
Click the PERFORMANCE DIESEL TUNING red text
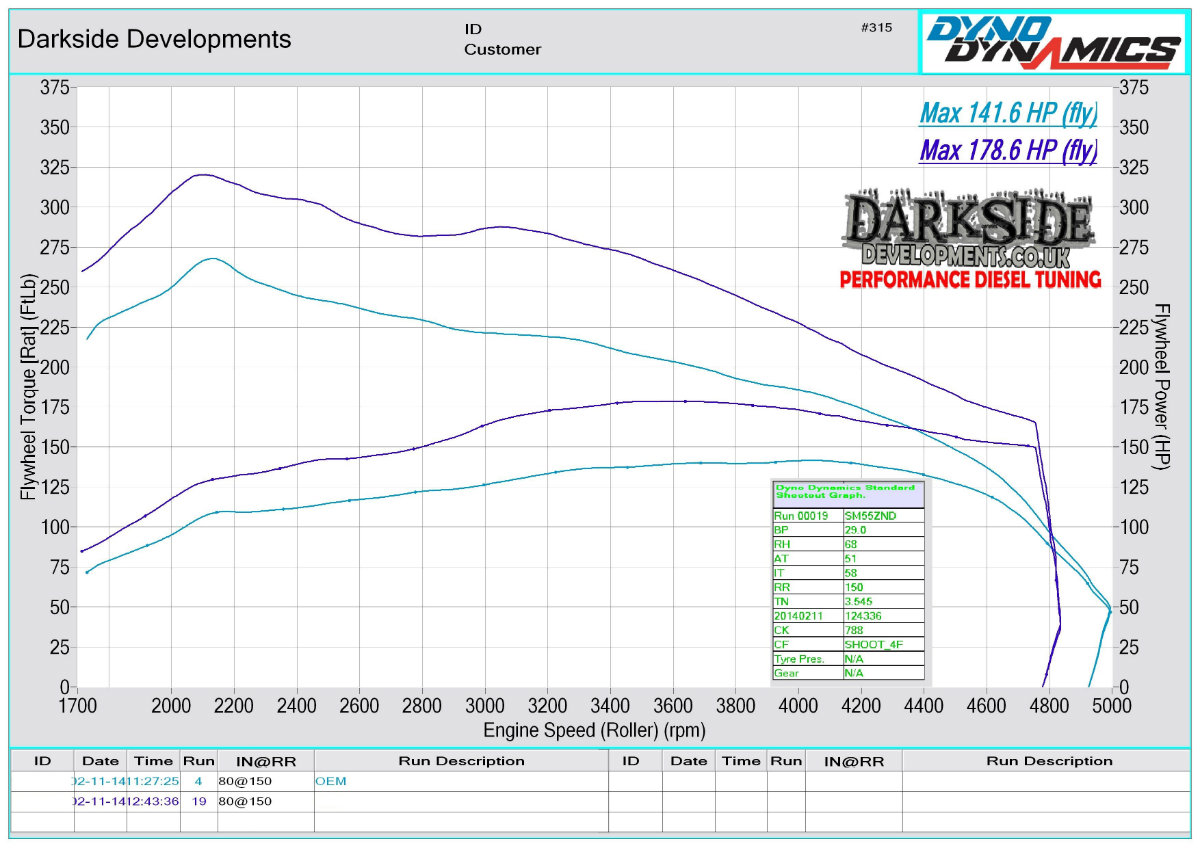coord(969,279)
